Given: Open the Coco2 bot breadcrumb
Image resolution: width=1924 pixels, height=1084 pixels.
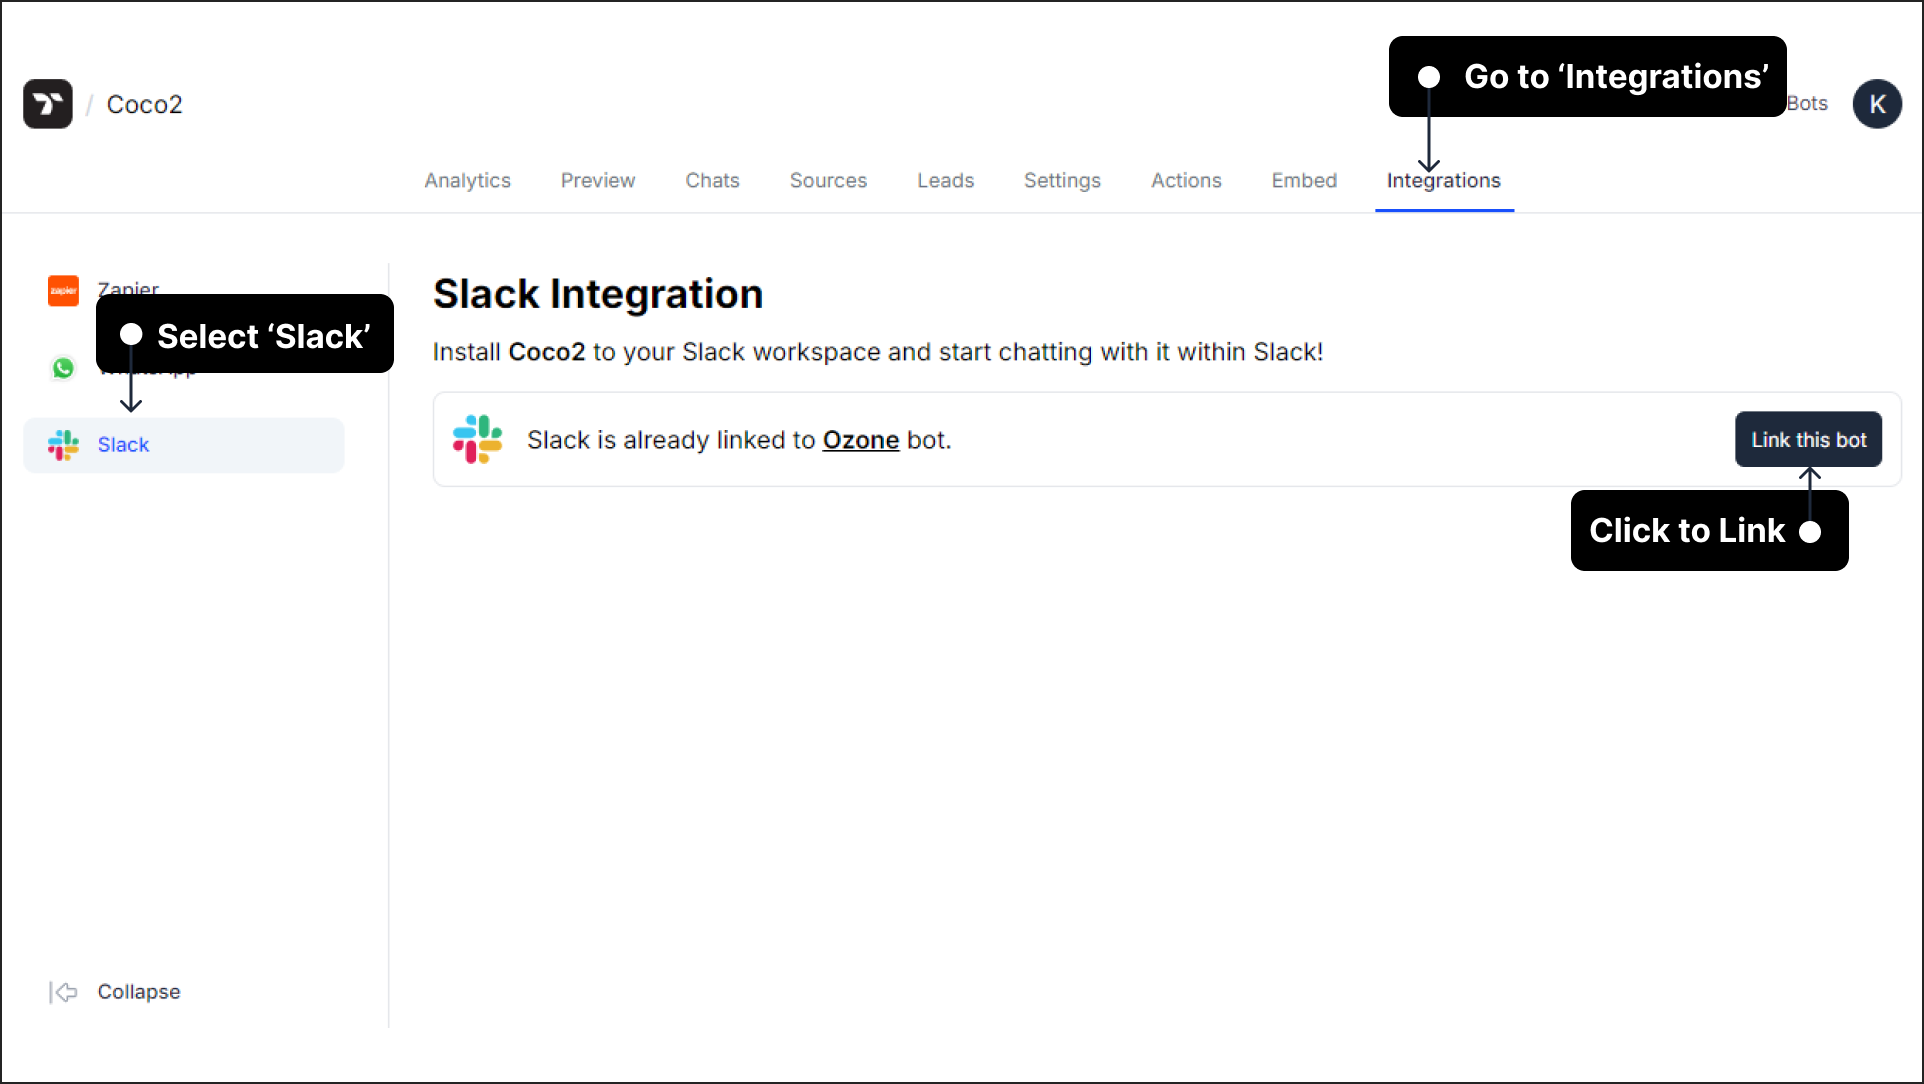Looking at the screenshot, I should (x=145, y=104).
